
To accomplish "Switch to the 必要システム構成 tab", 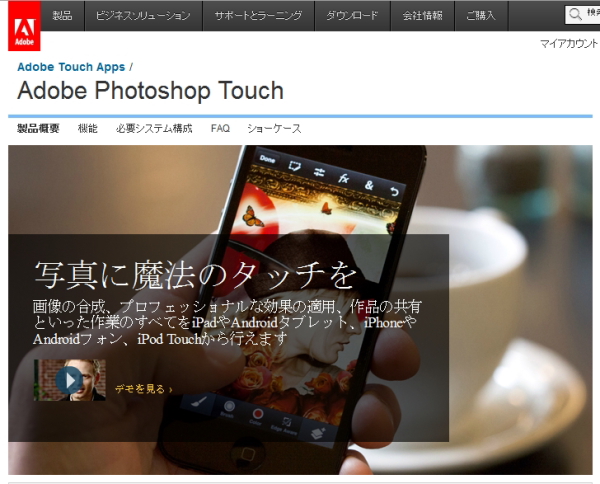I will click(x=154, y=128).
